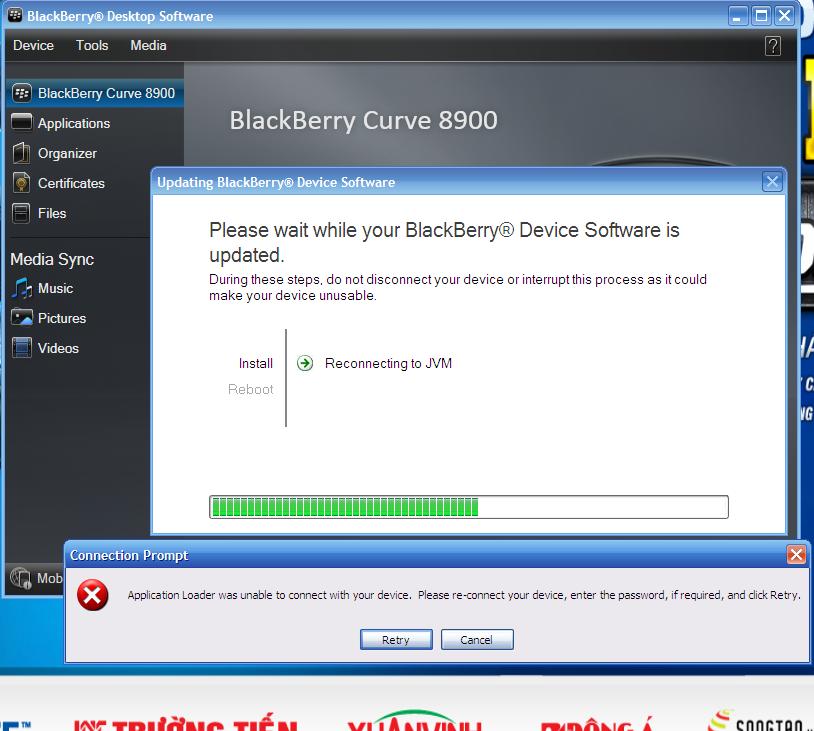Close the Connection Prompt dialog
This screenshot has height=731, width=814.
[796, 555]
